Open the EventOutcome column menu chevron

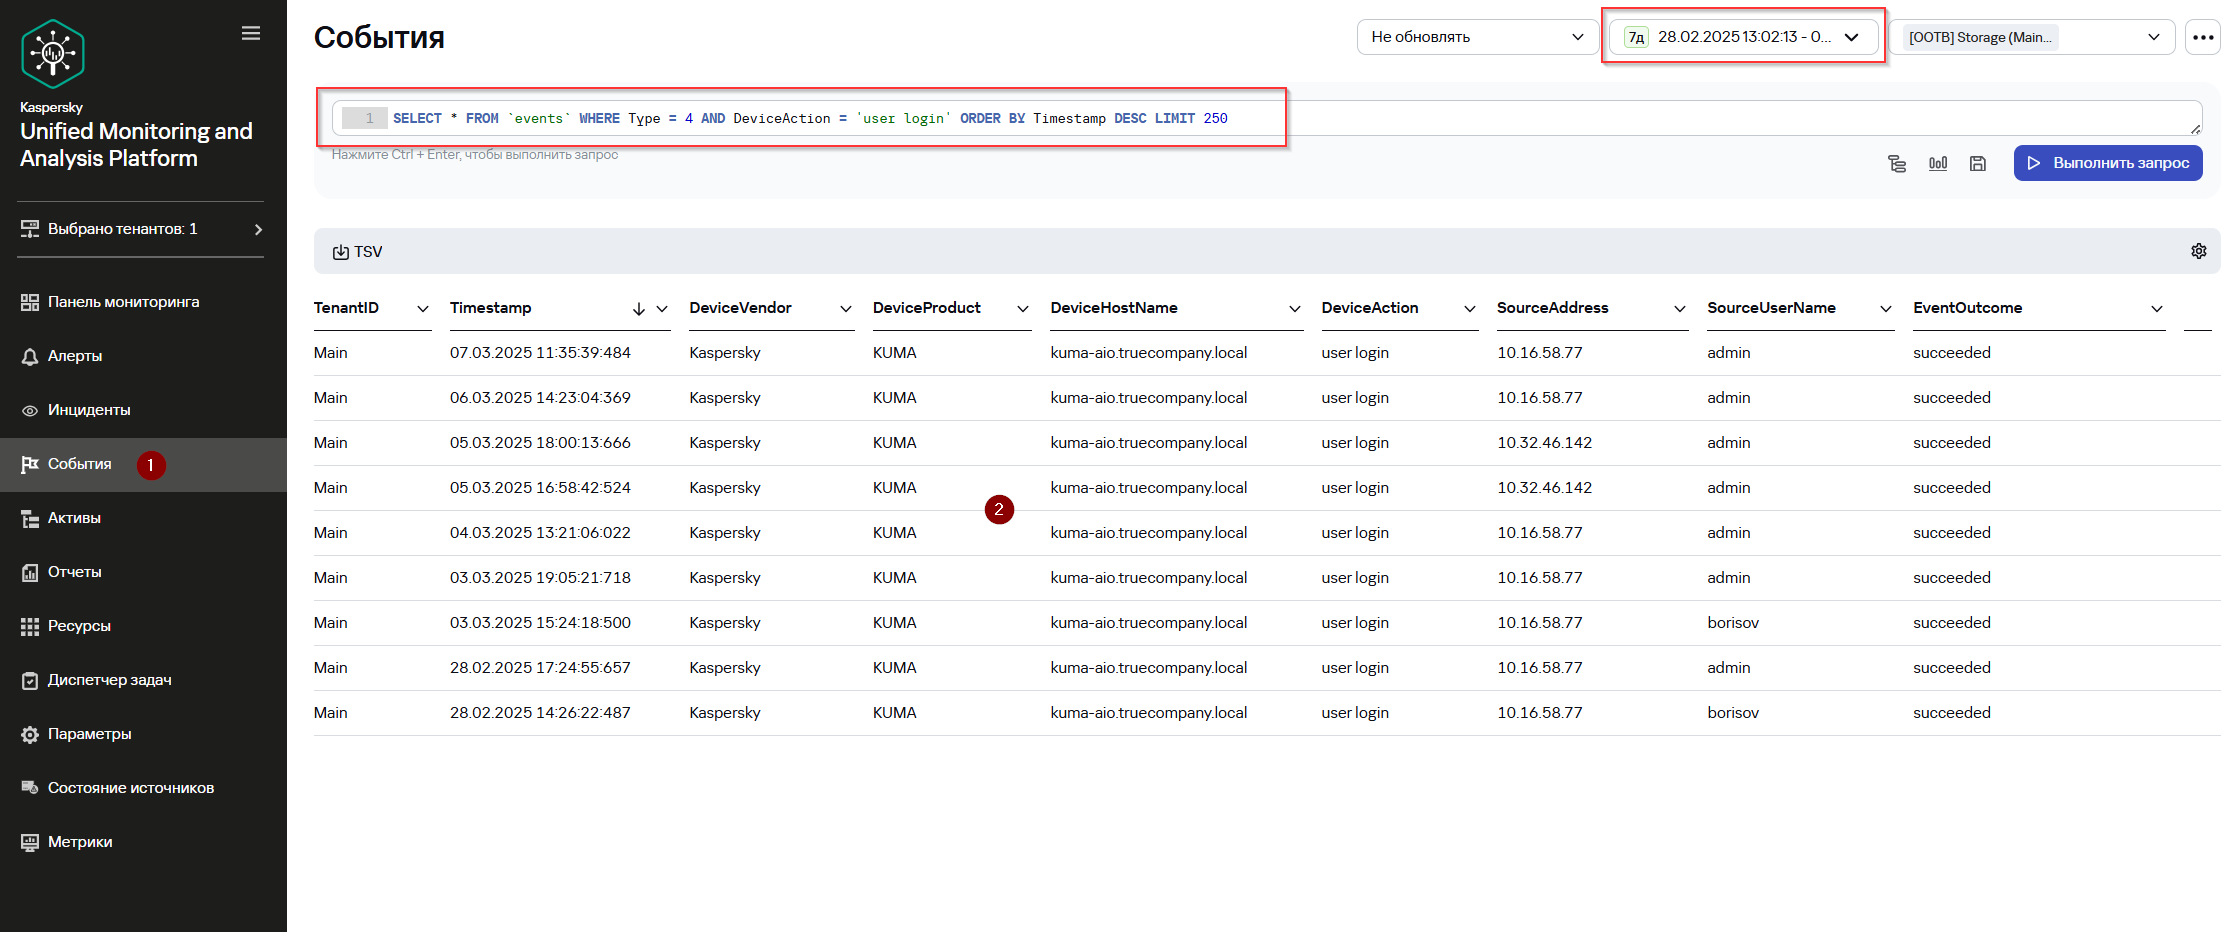click(2157, 309)
